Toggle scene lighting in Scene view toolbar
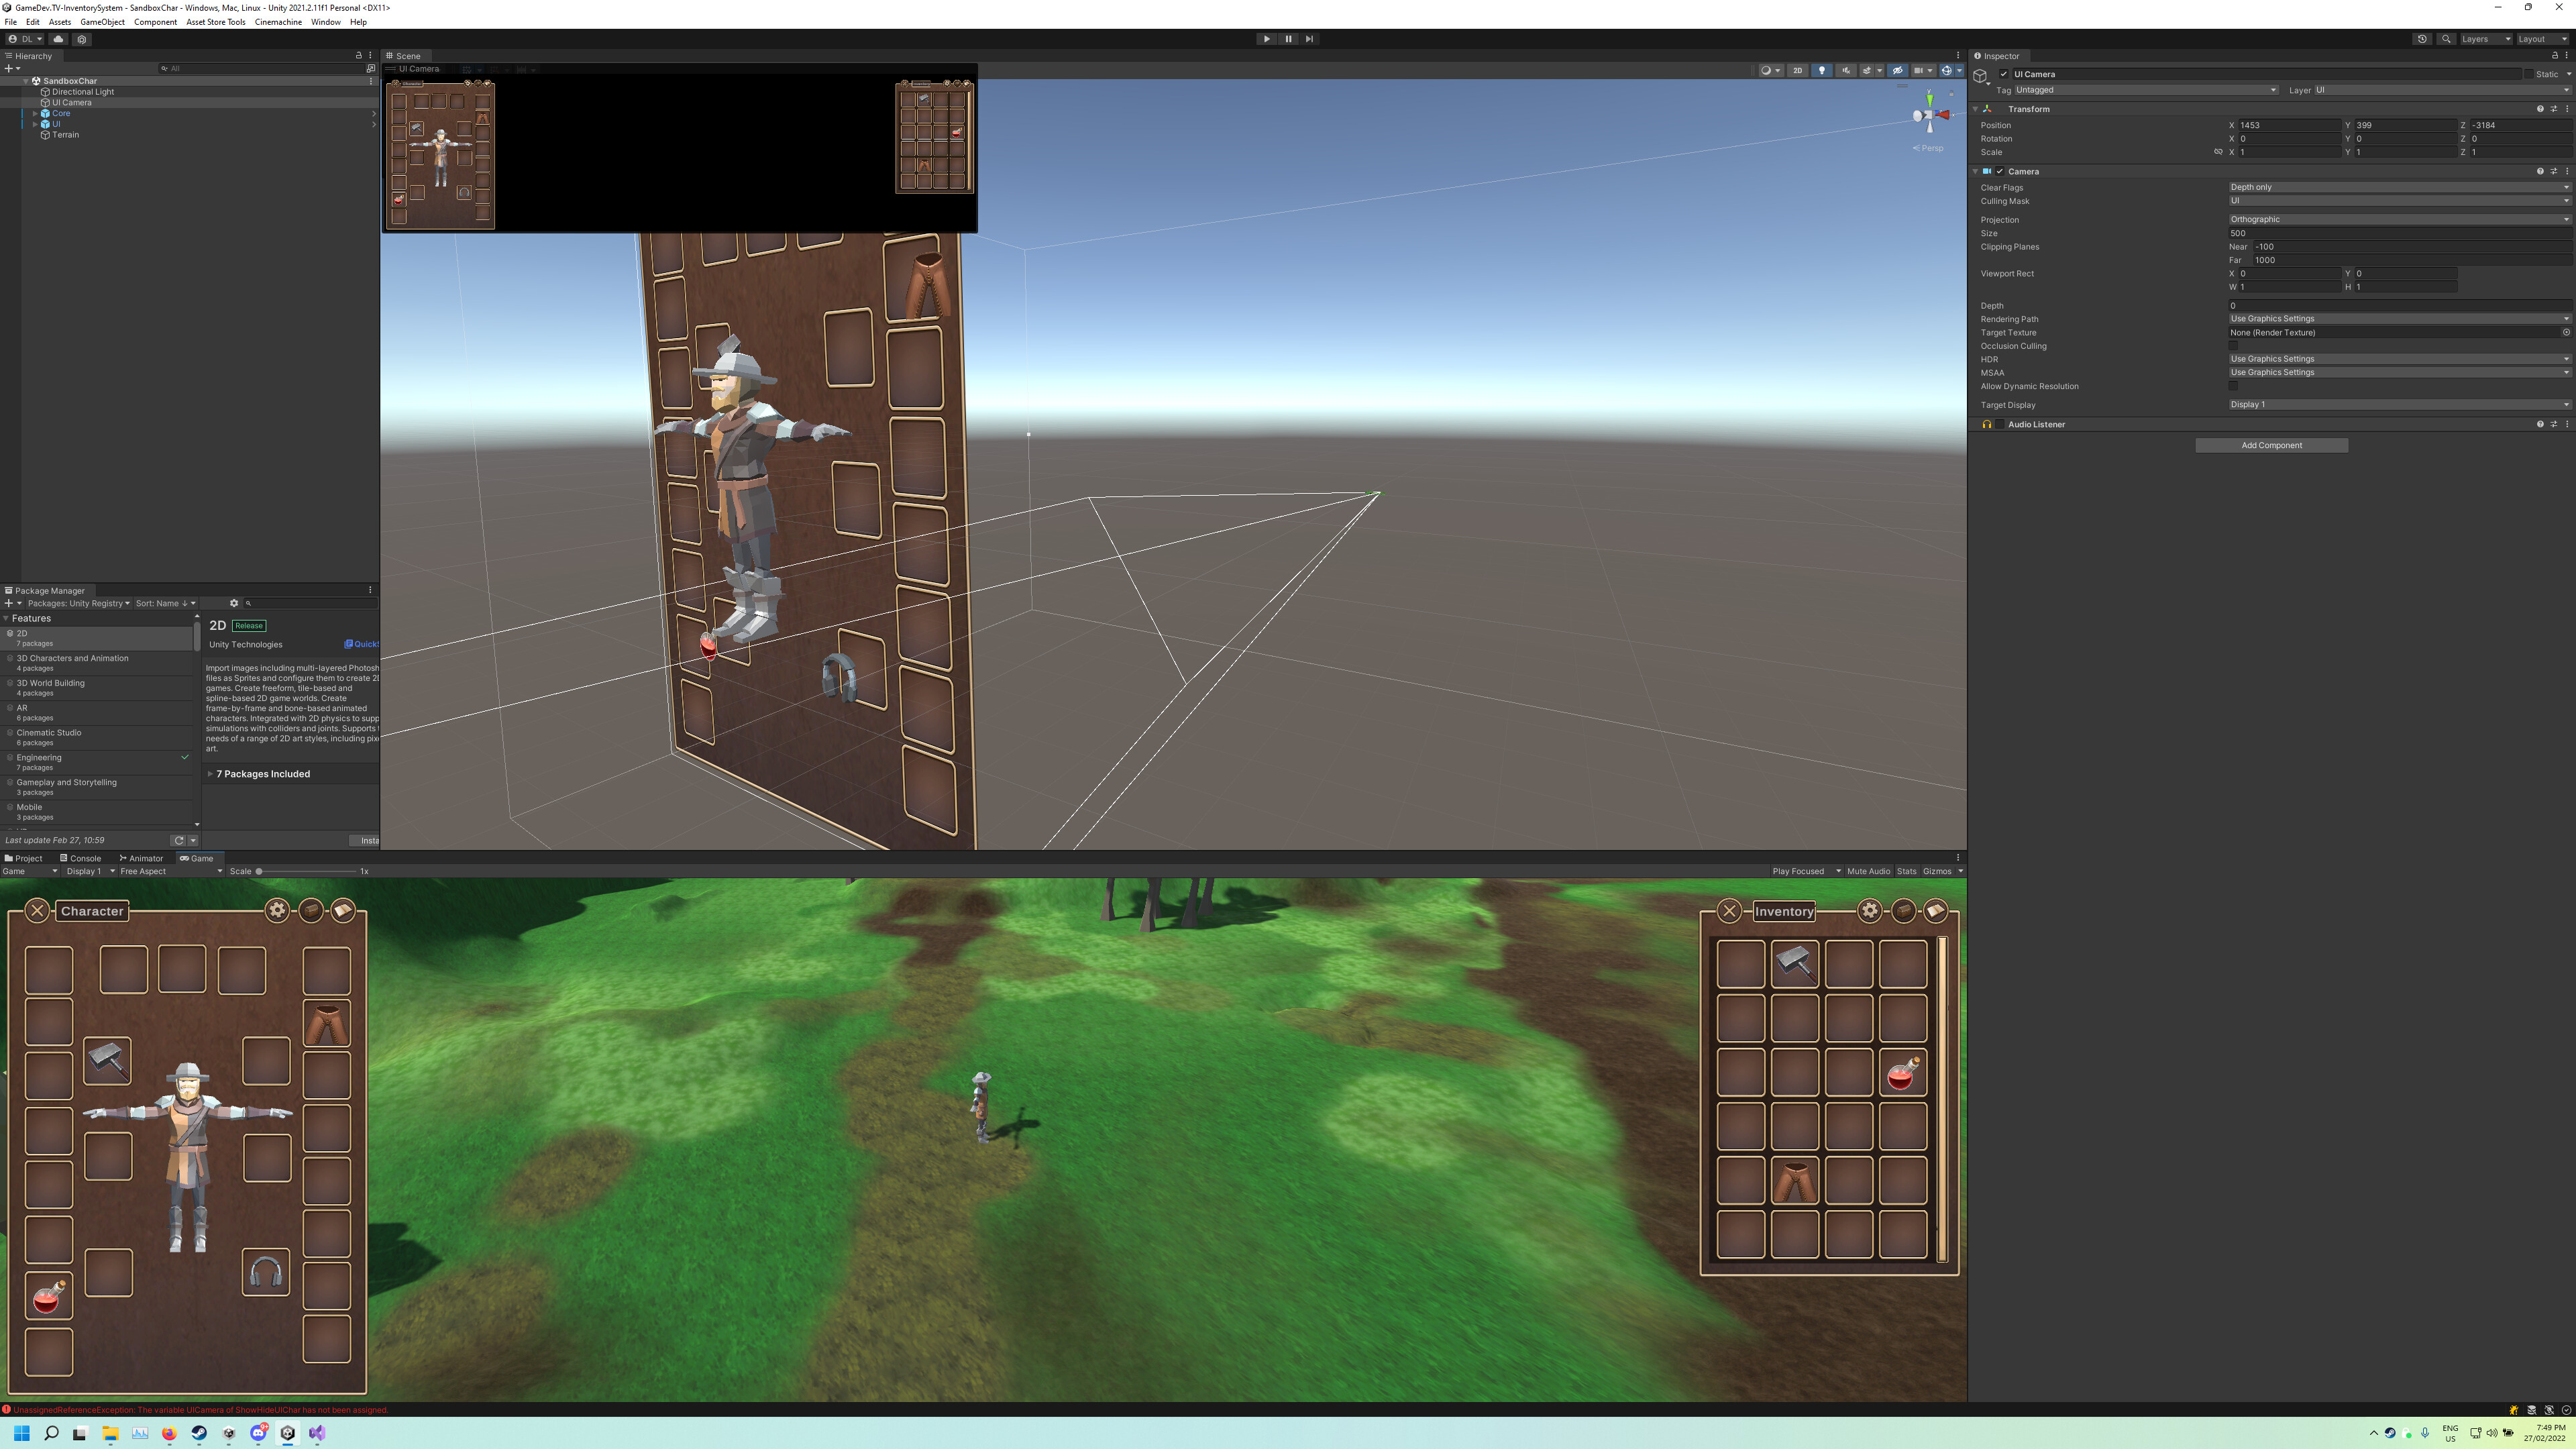The height and width of the screenshot is (1449, 2576). point(1822,70)
